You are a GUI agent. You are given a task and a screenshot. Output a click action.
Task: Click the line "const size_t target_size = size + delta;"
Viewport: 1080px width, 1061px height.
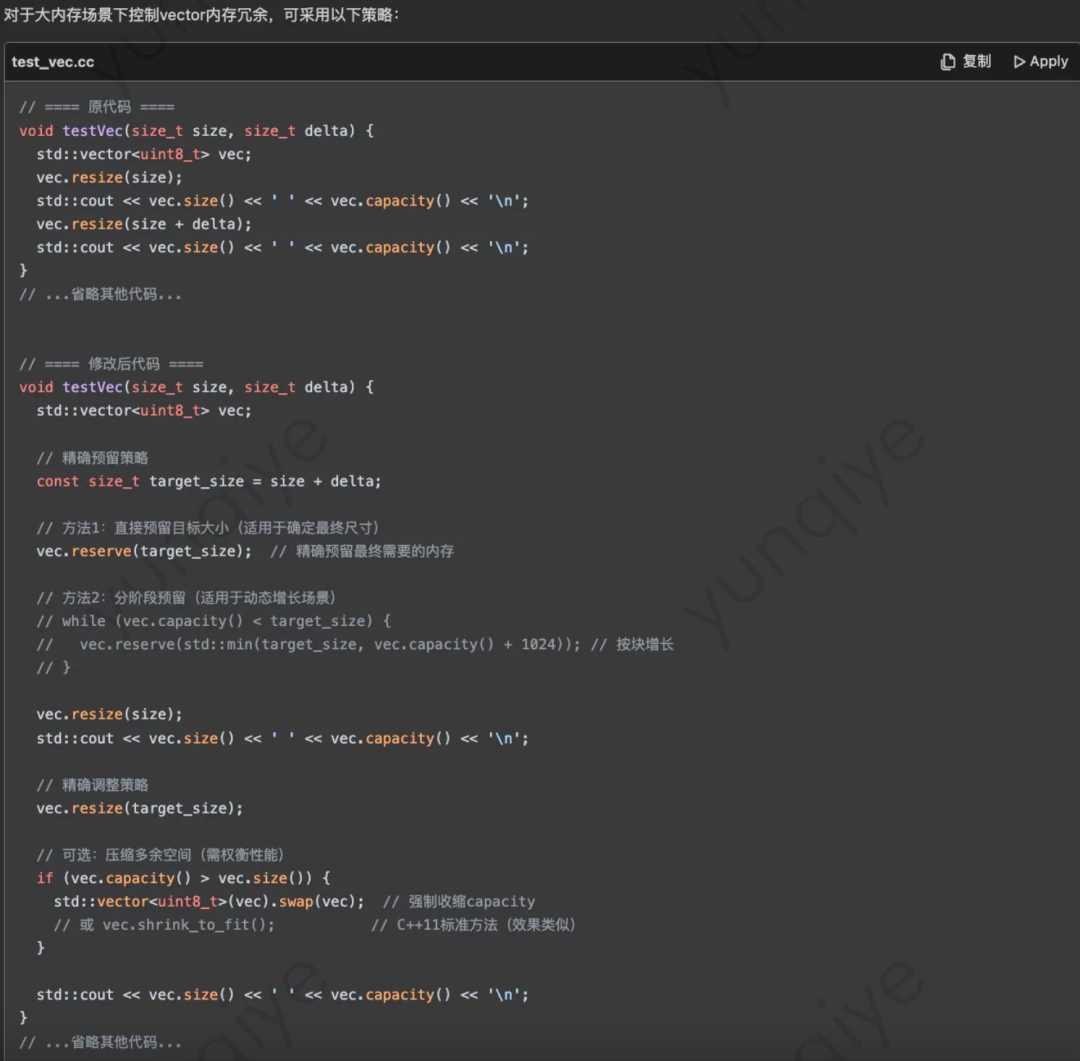pyautogui.click(x=209, y=481)
